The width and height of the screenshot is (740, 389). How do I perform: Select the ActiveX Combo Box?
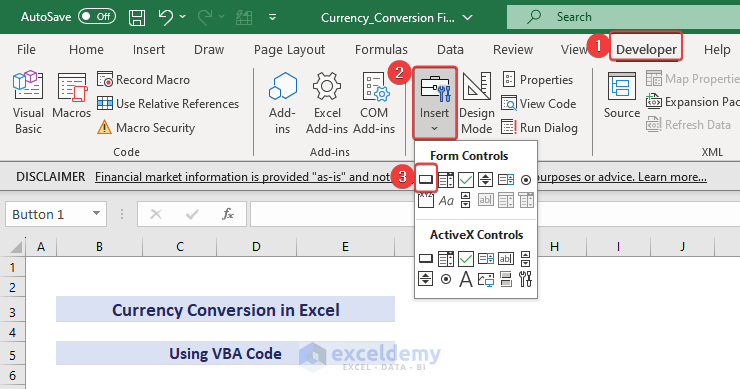pyautogui.click(x=446, y=259)
